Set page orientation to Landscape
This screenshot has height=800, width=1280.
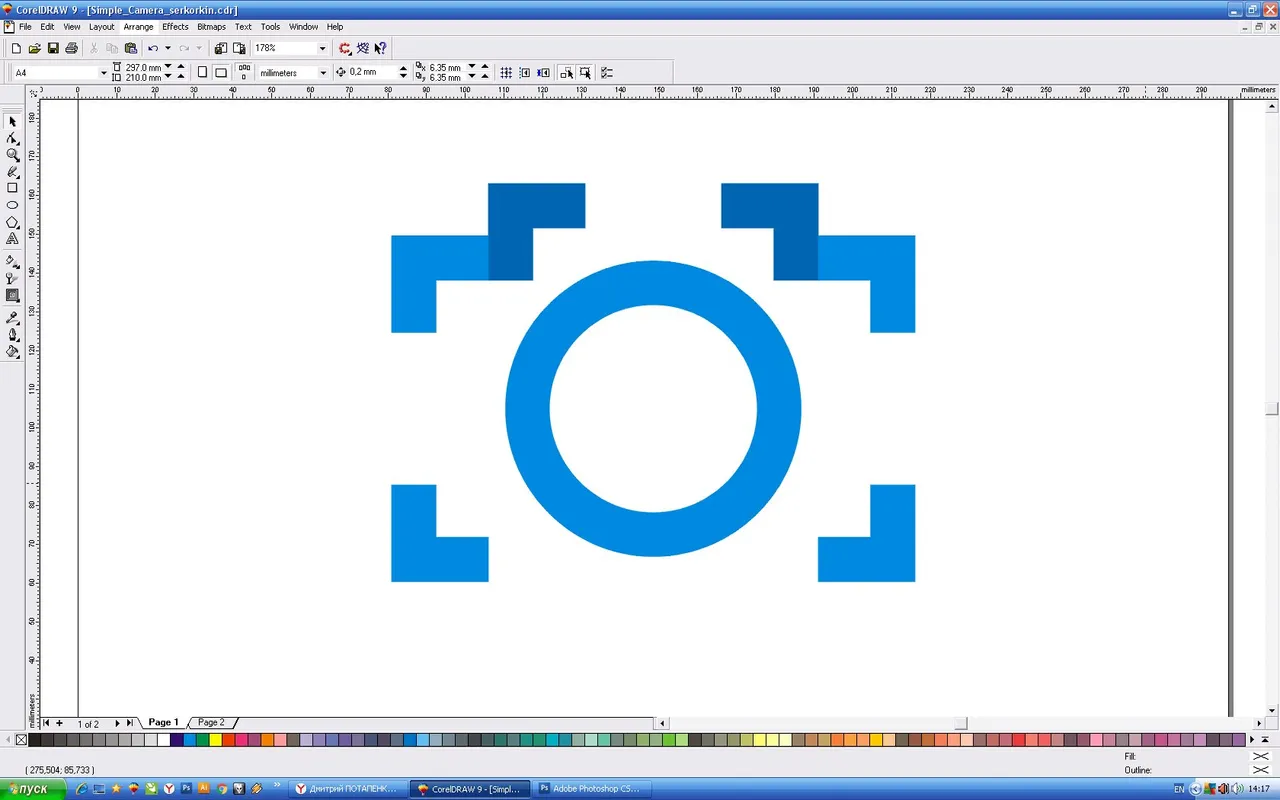221,73
